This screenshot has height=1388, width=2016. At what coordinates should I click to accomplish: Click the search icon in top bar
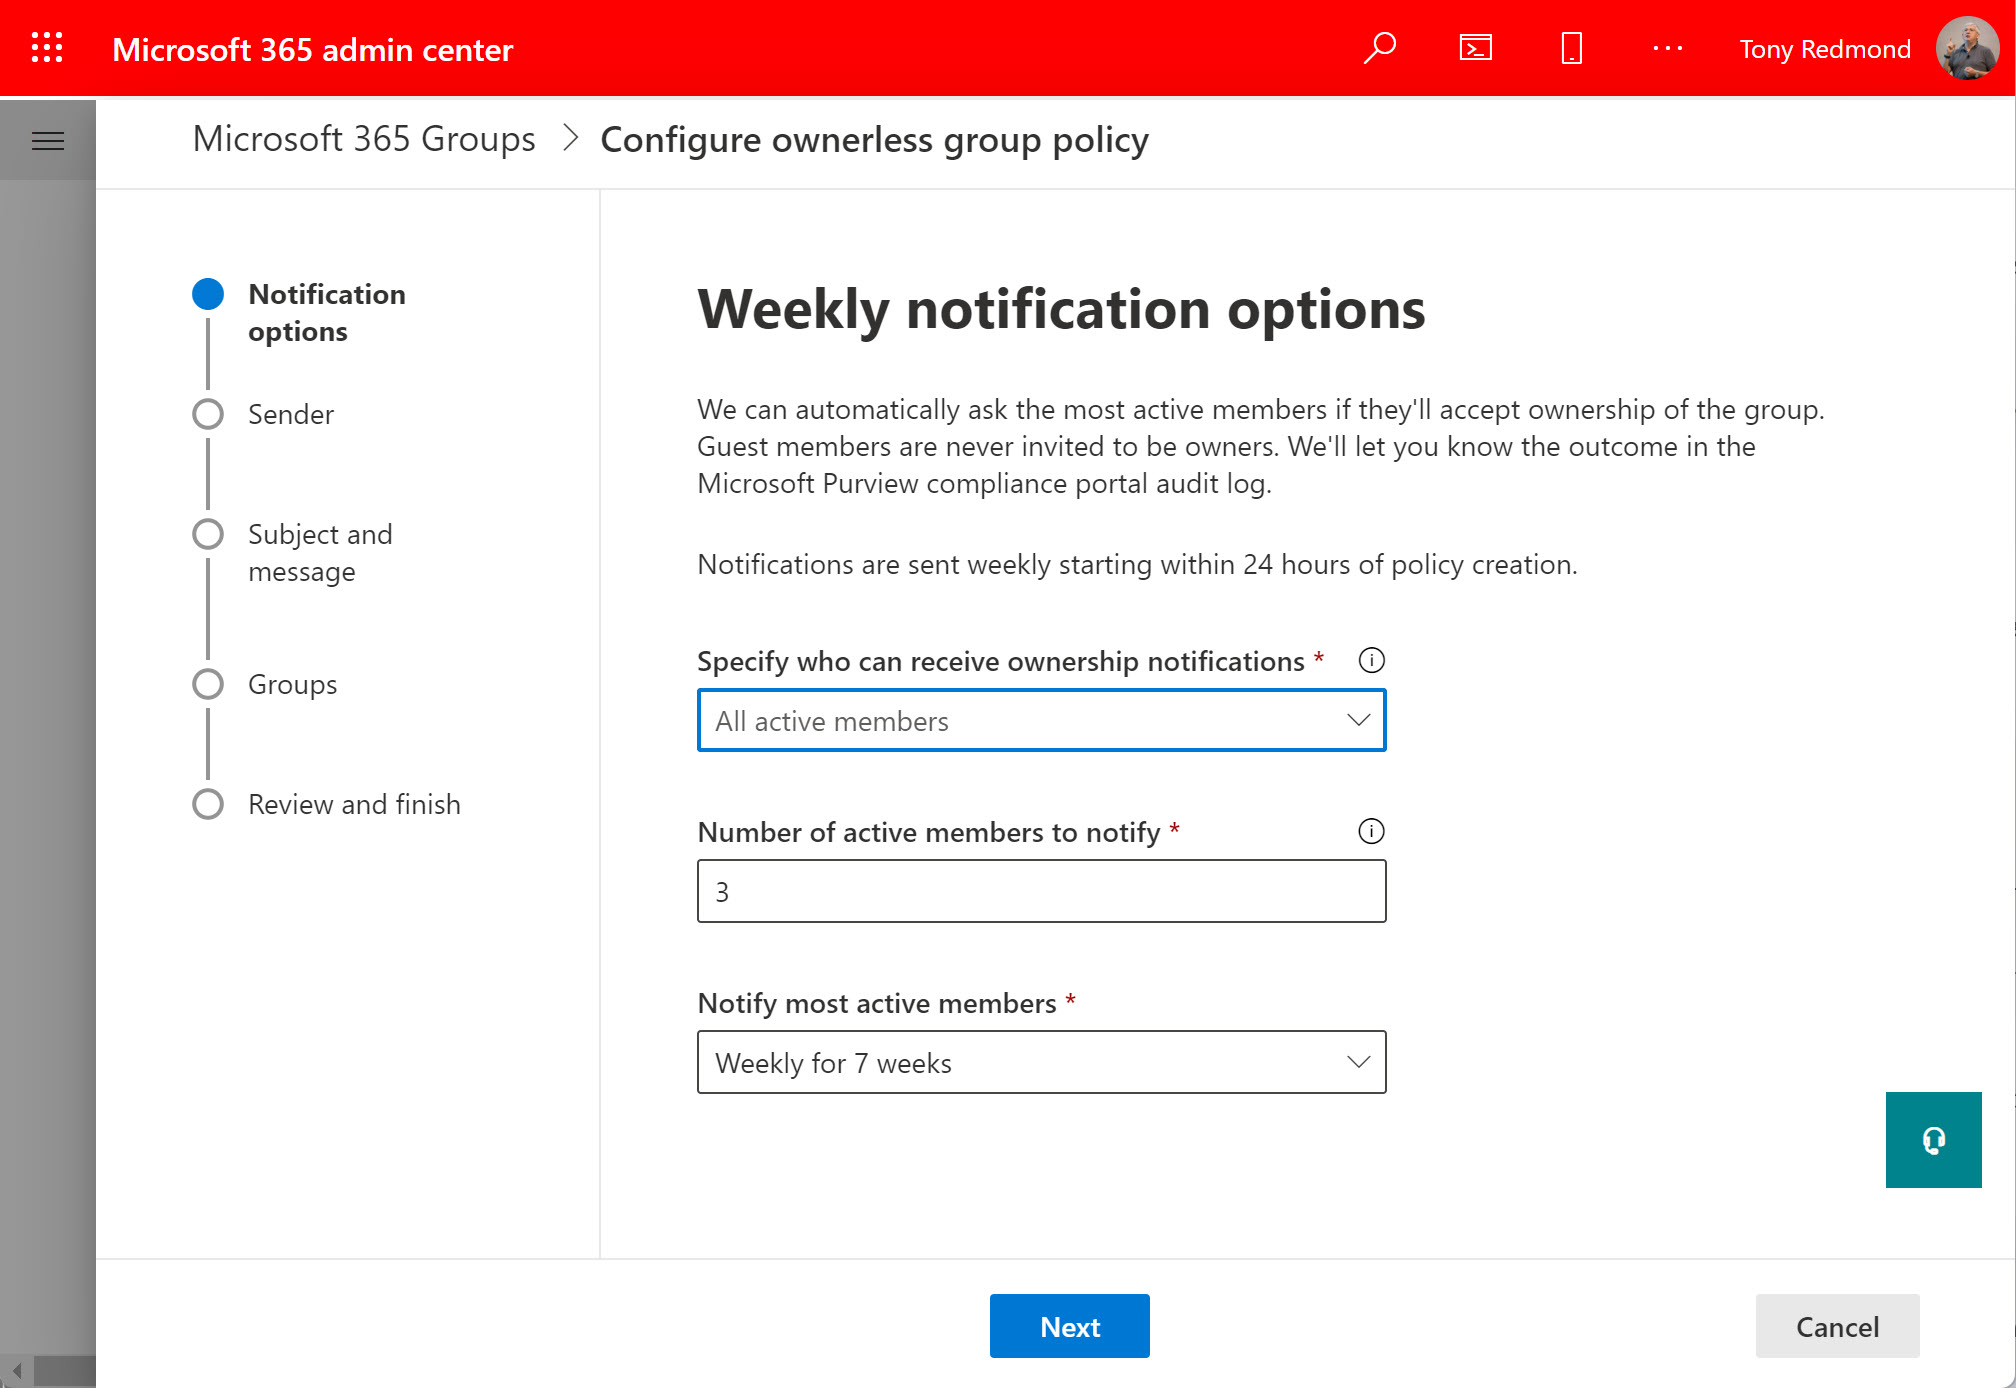1380,47
